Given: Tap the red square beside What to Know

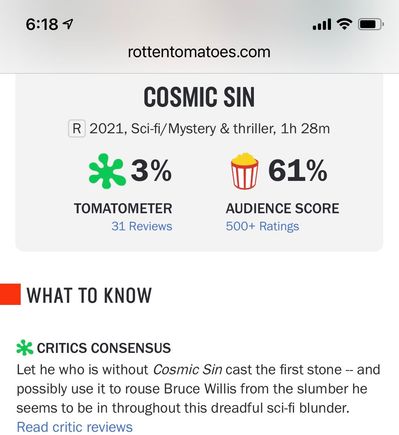Looking at the screenshot, I should pos(10,294).
